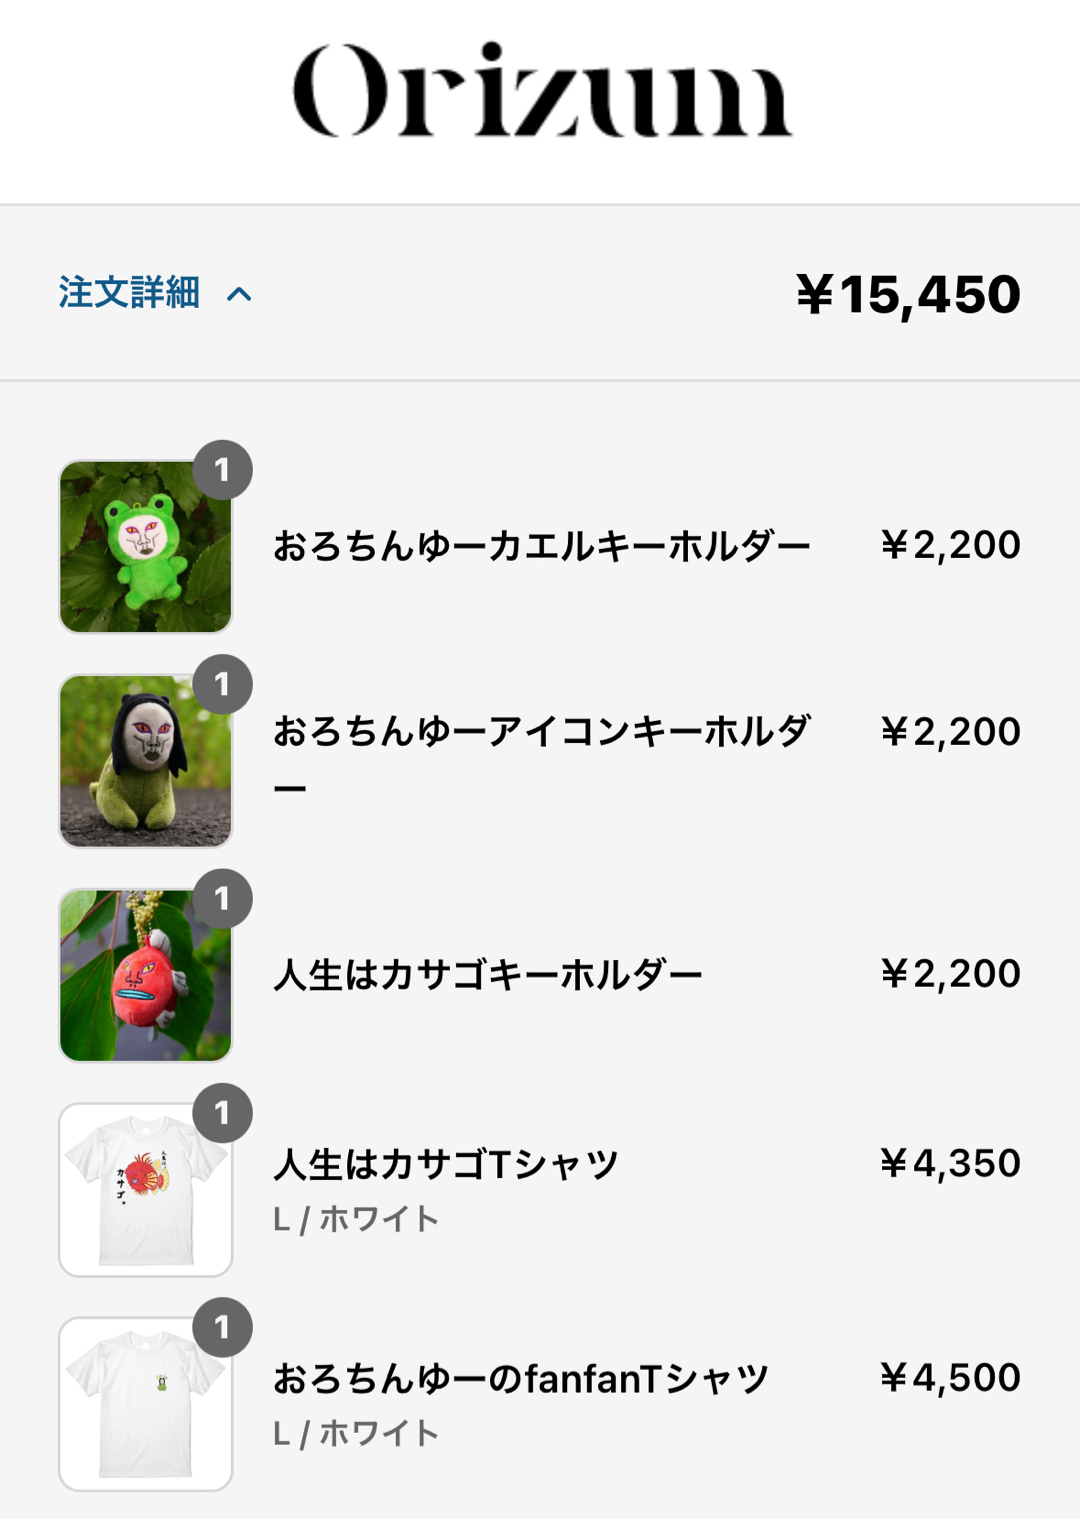Open the black-hooded icon keyholder thumbnail
Image resolution: width=1080 pixels, height=1519 pixels.
145,761
